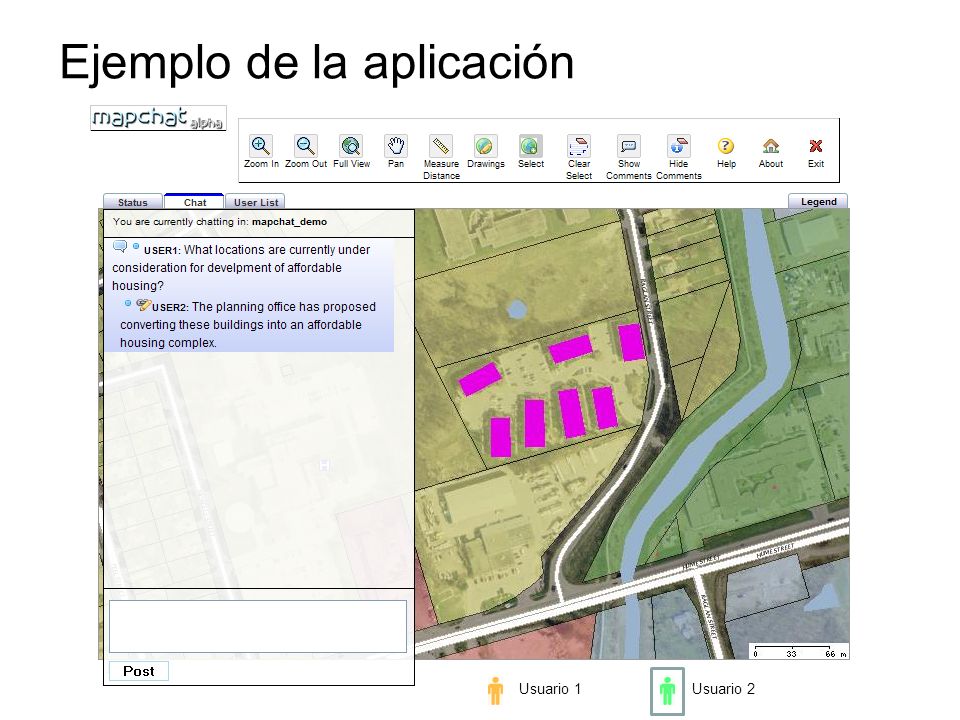Screen dimensions: 960x720
Task: Open Help question mark icon
Action: [x=726, y=146]
